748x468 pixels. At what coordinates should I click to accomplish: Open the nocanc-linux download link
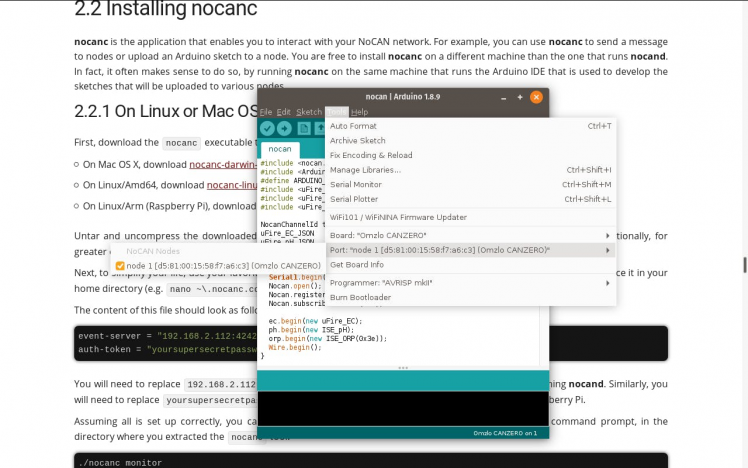pos(232,185)
